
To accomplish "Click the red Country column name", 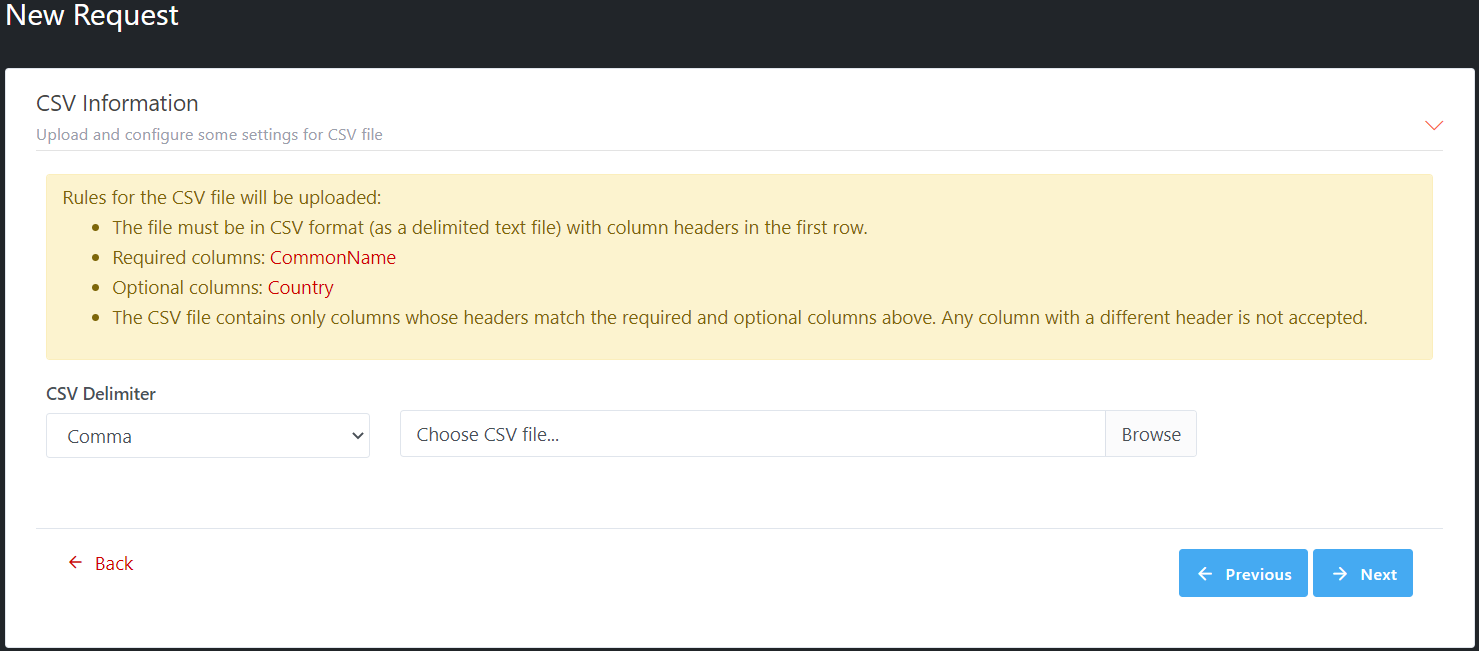I will 301,288.
